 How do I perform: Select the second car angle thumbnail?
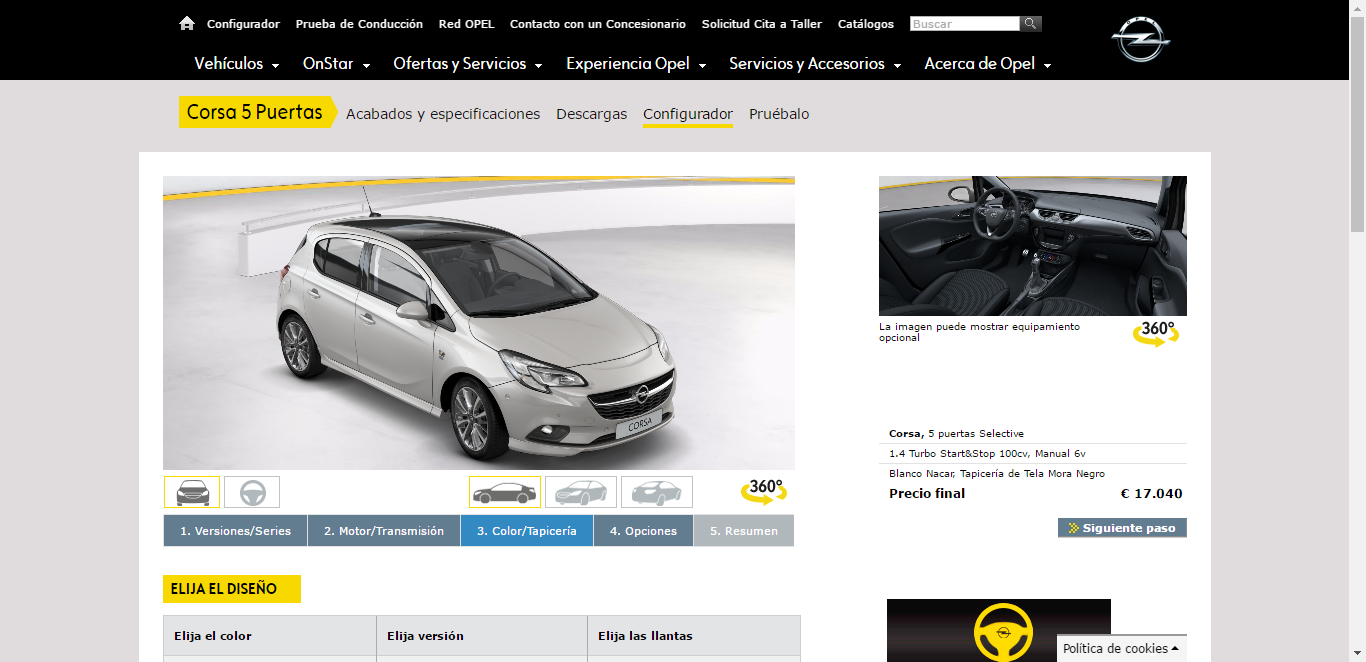[x=581, y=492]
